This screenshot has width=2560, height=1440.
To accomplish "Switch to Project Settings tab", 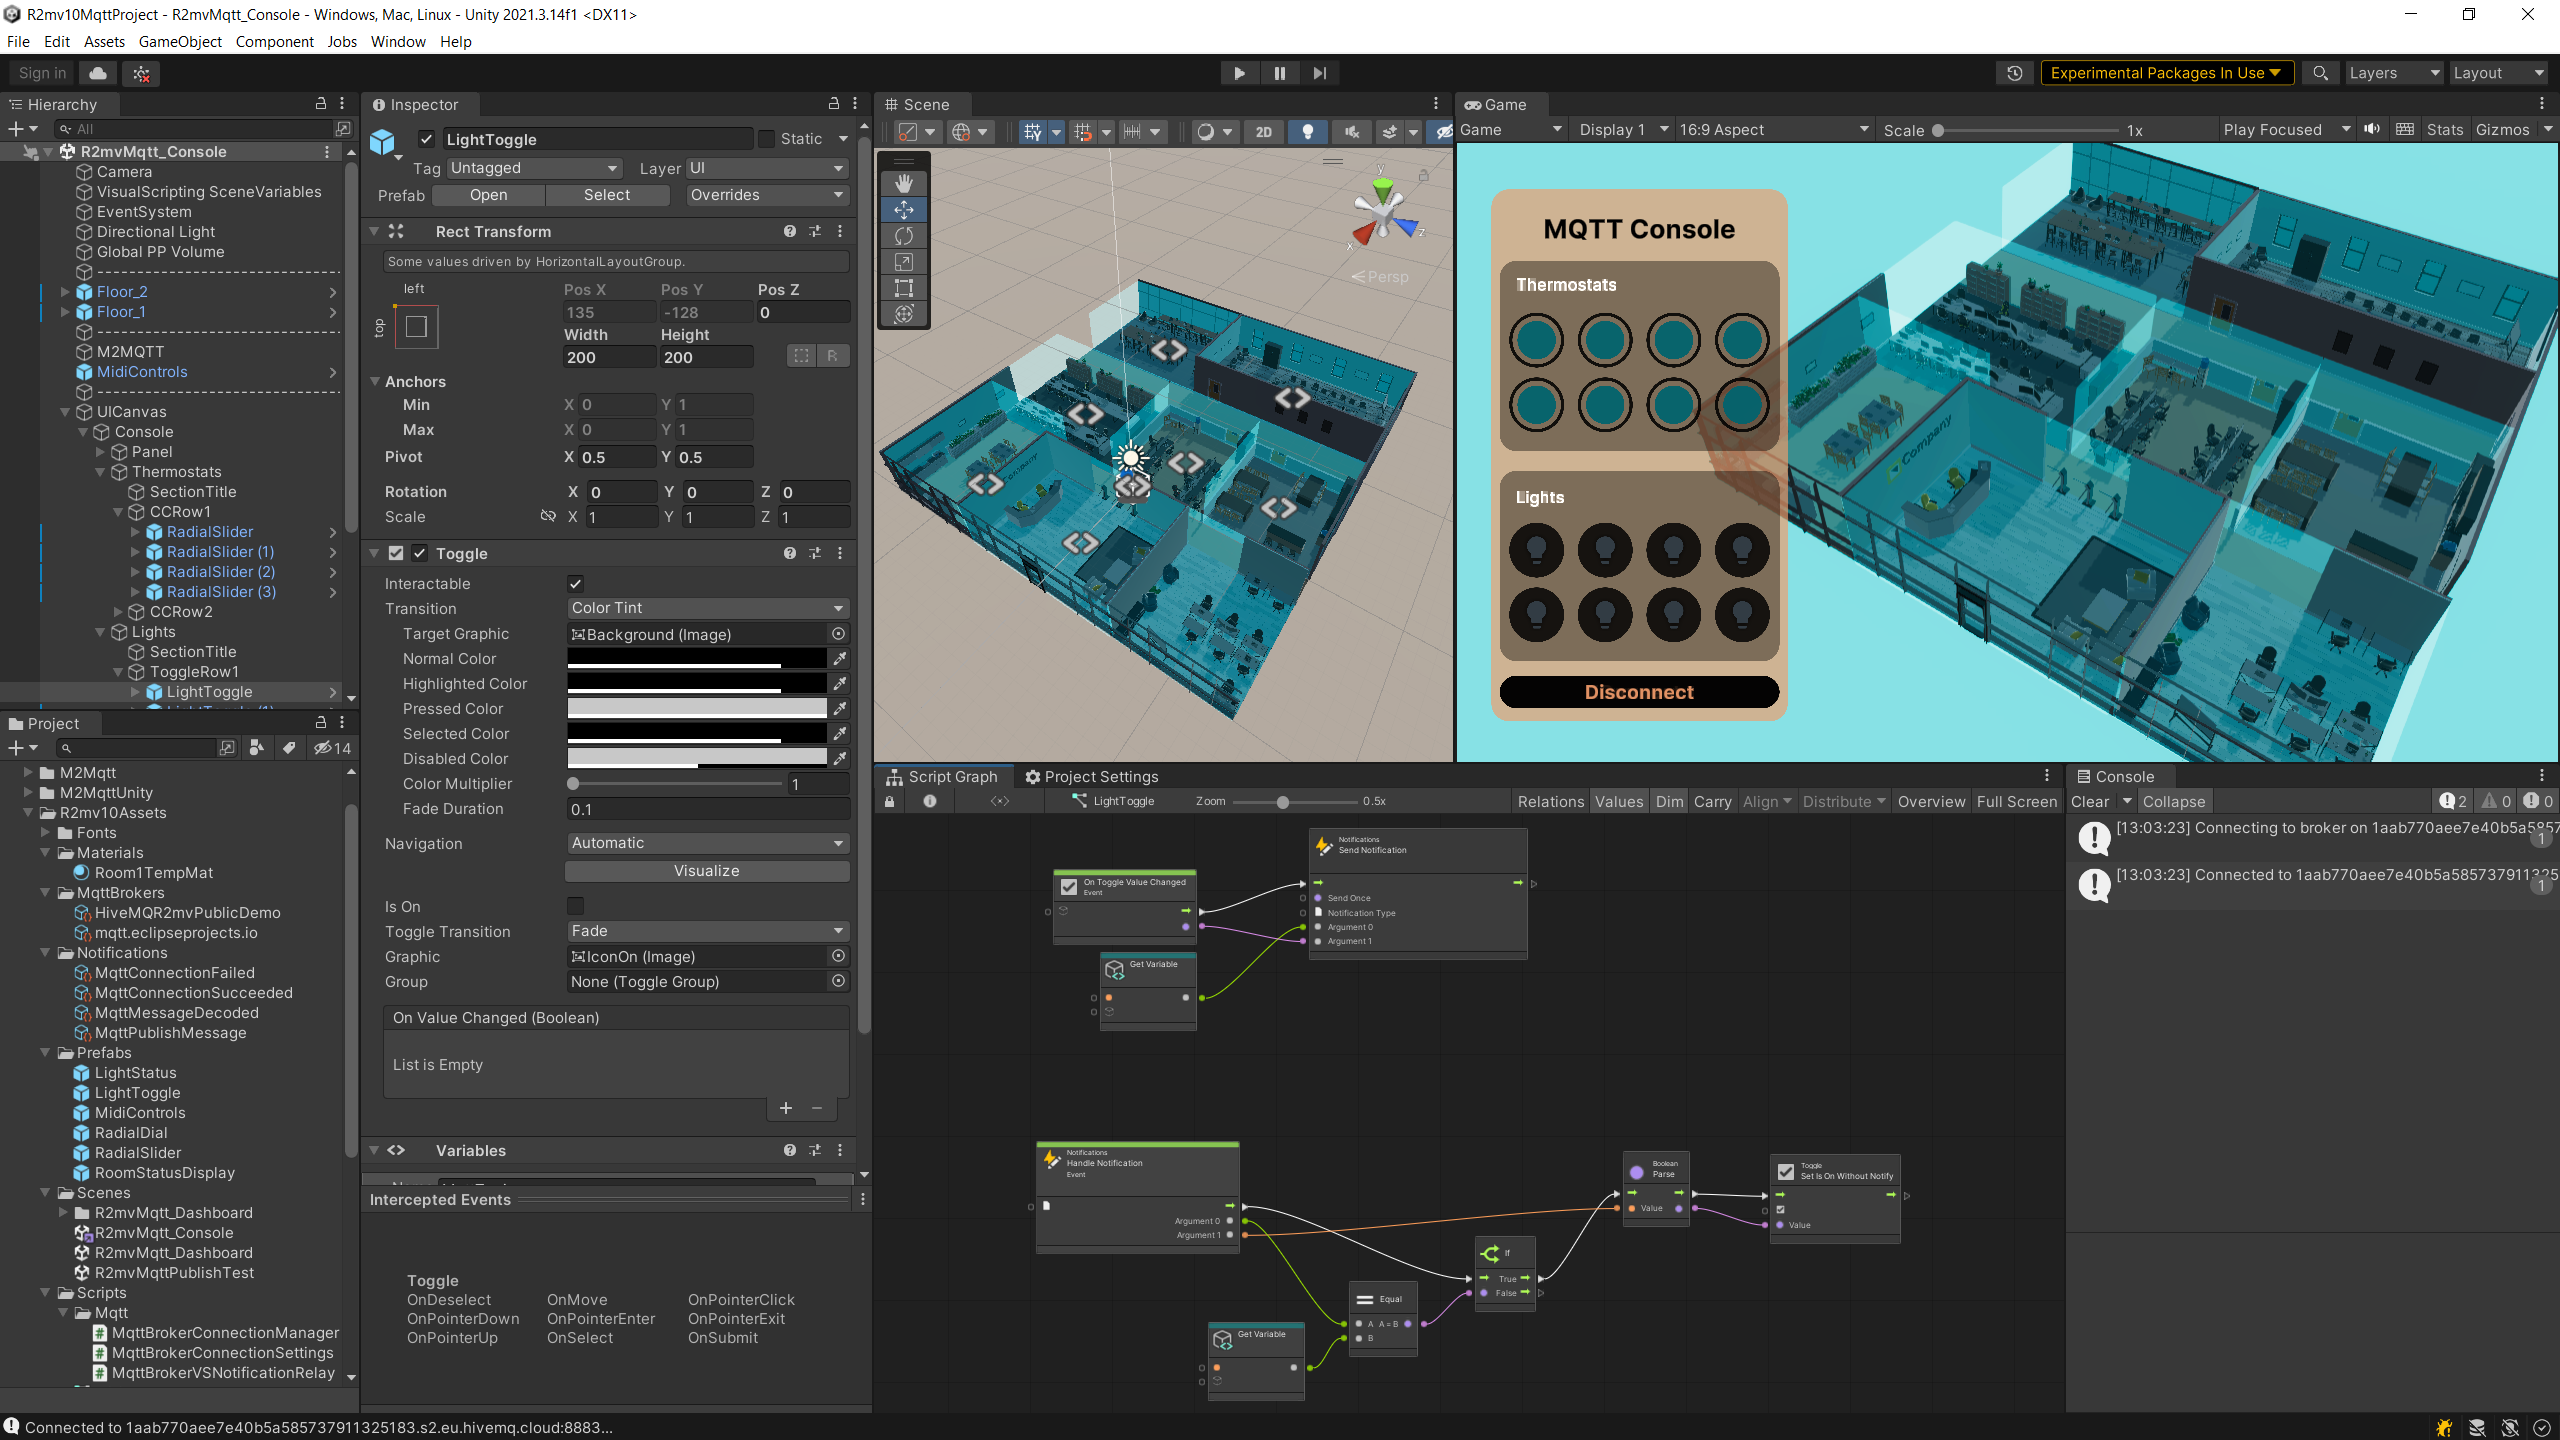I will (x=1092, y=777).
